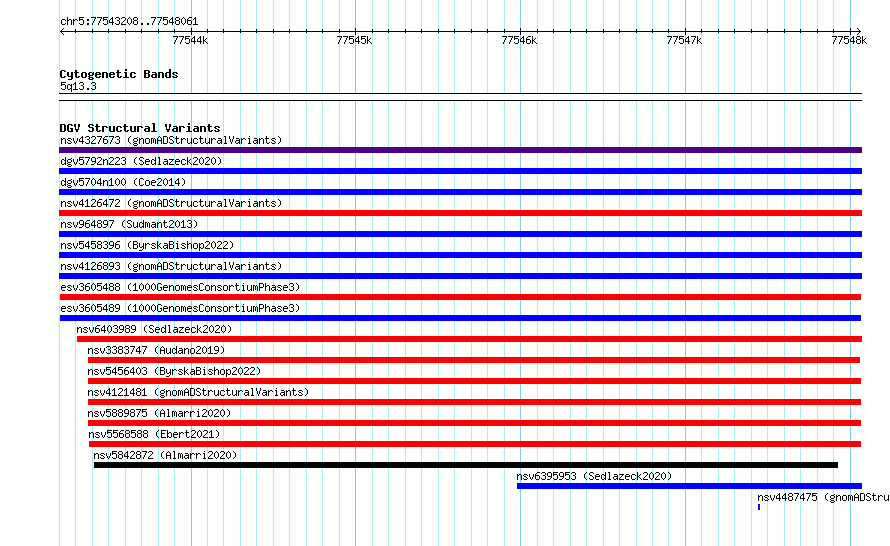Click the tiny blue nsv4487475 variant mark
This screenshot has width=890, height=546.
[759, 507]
